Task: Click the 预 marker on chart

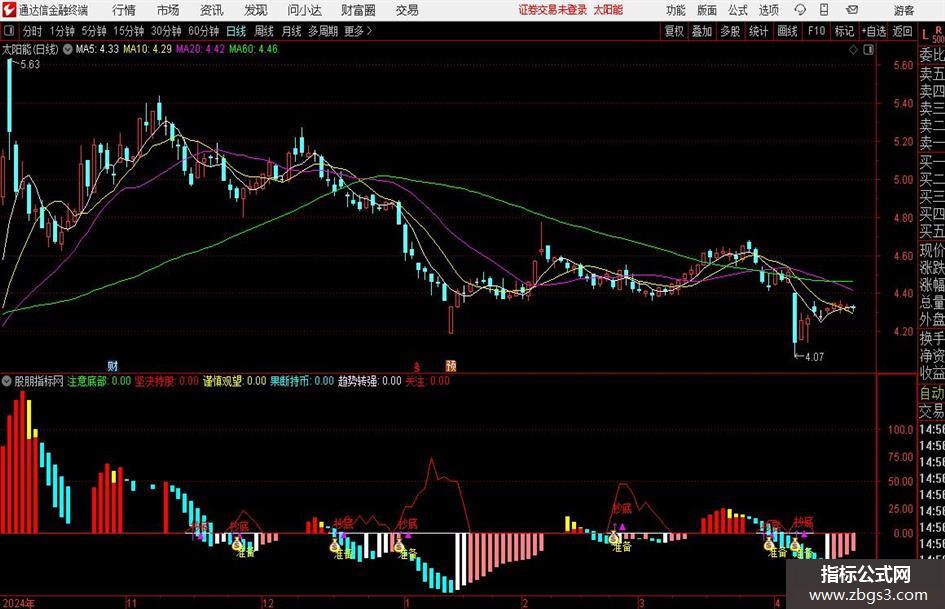Action: (451, 365)
